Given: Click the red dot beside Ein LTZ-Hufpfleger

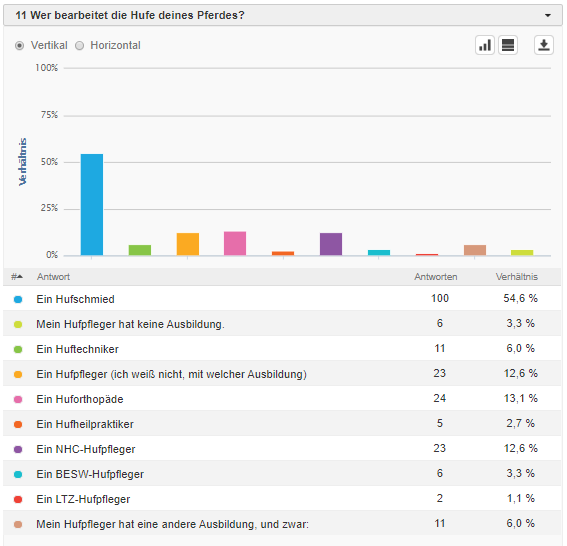Looking at the screenshot, I should [x=18, y=499].
